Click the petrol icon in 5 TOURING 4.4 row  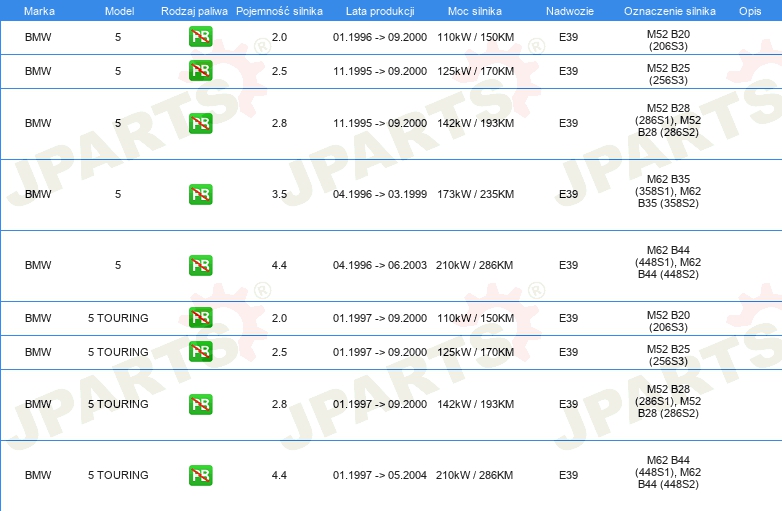click(200, 475)
